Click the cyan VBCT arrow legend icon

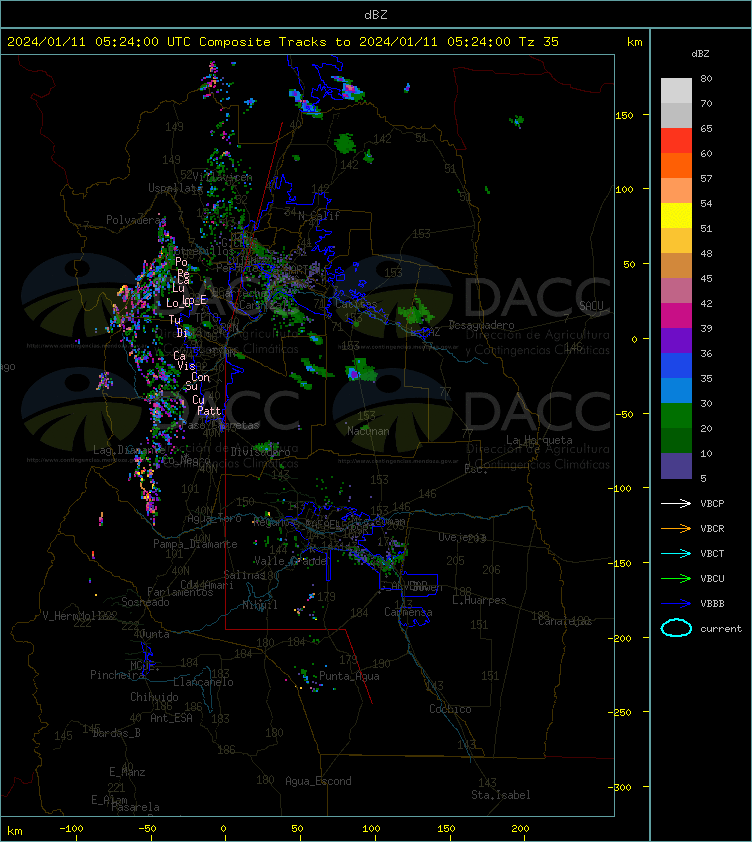[676, 553]
